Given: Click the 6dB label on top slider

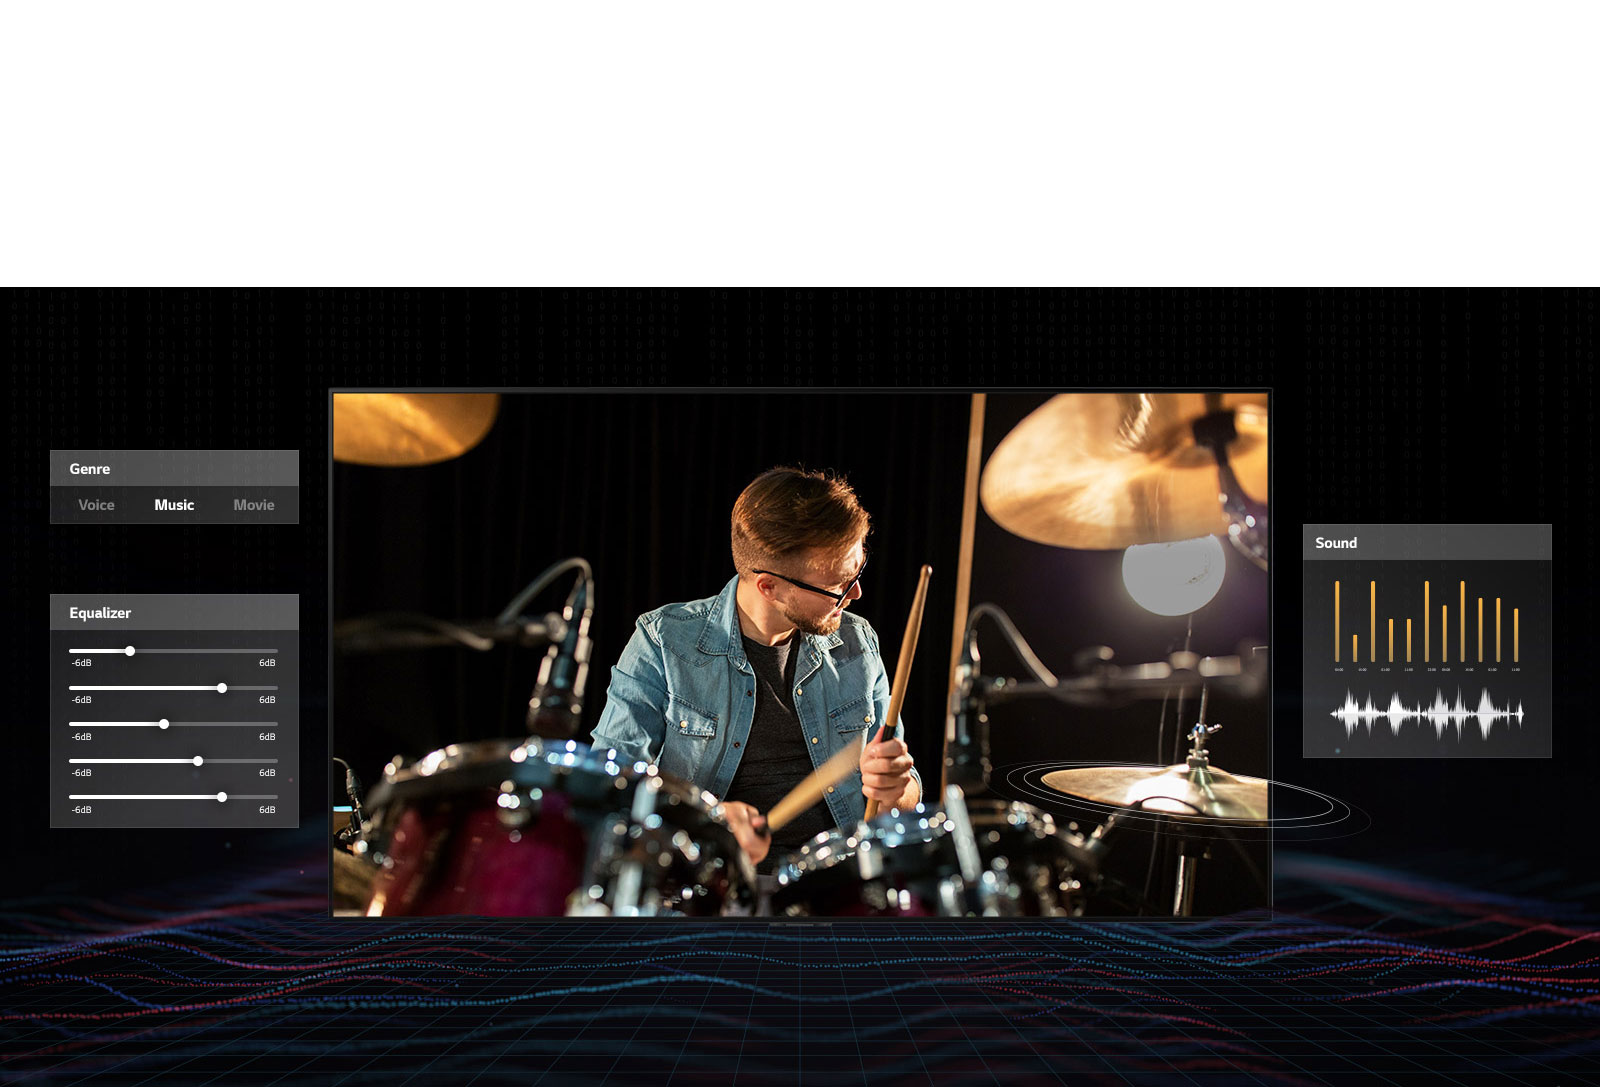Looking at the screenshot, I should [x=266, y=662].
